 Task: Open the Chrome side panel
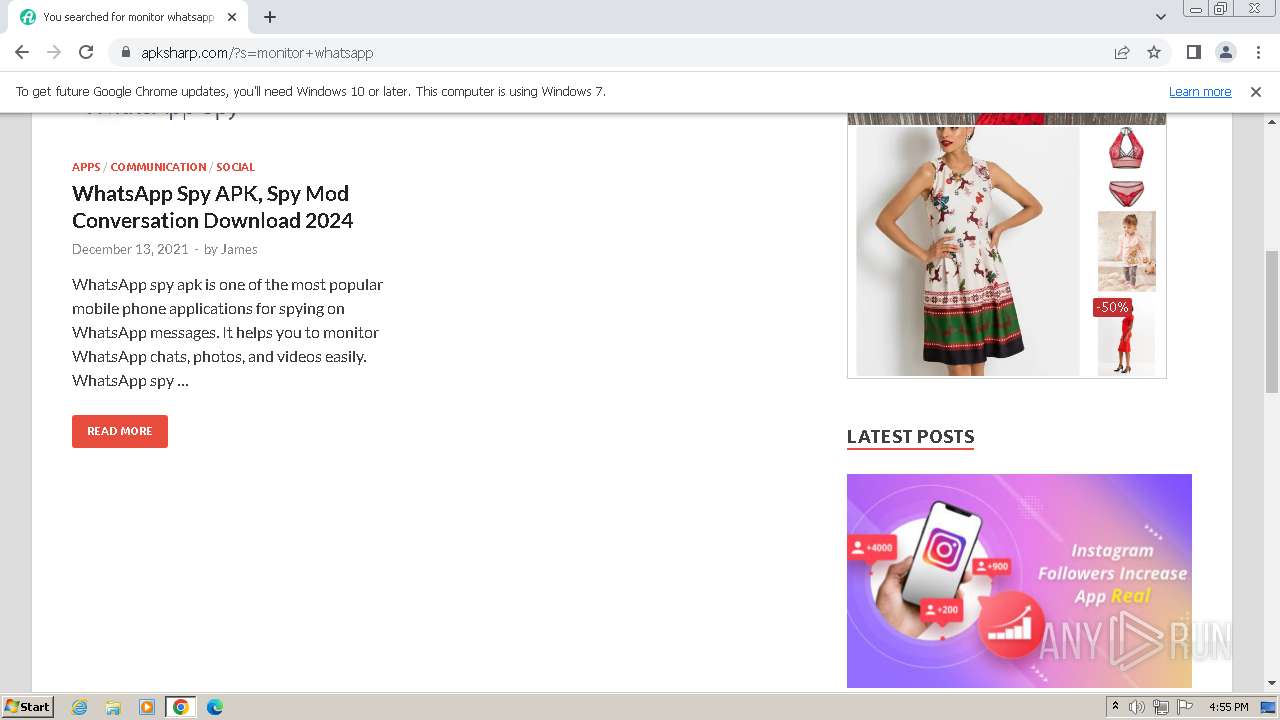pos(1193,52)
